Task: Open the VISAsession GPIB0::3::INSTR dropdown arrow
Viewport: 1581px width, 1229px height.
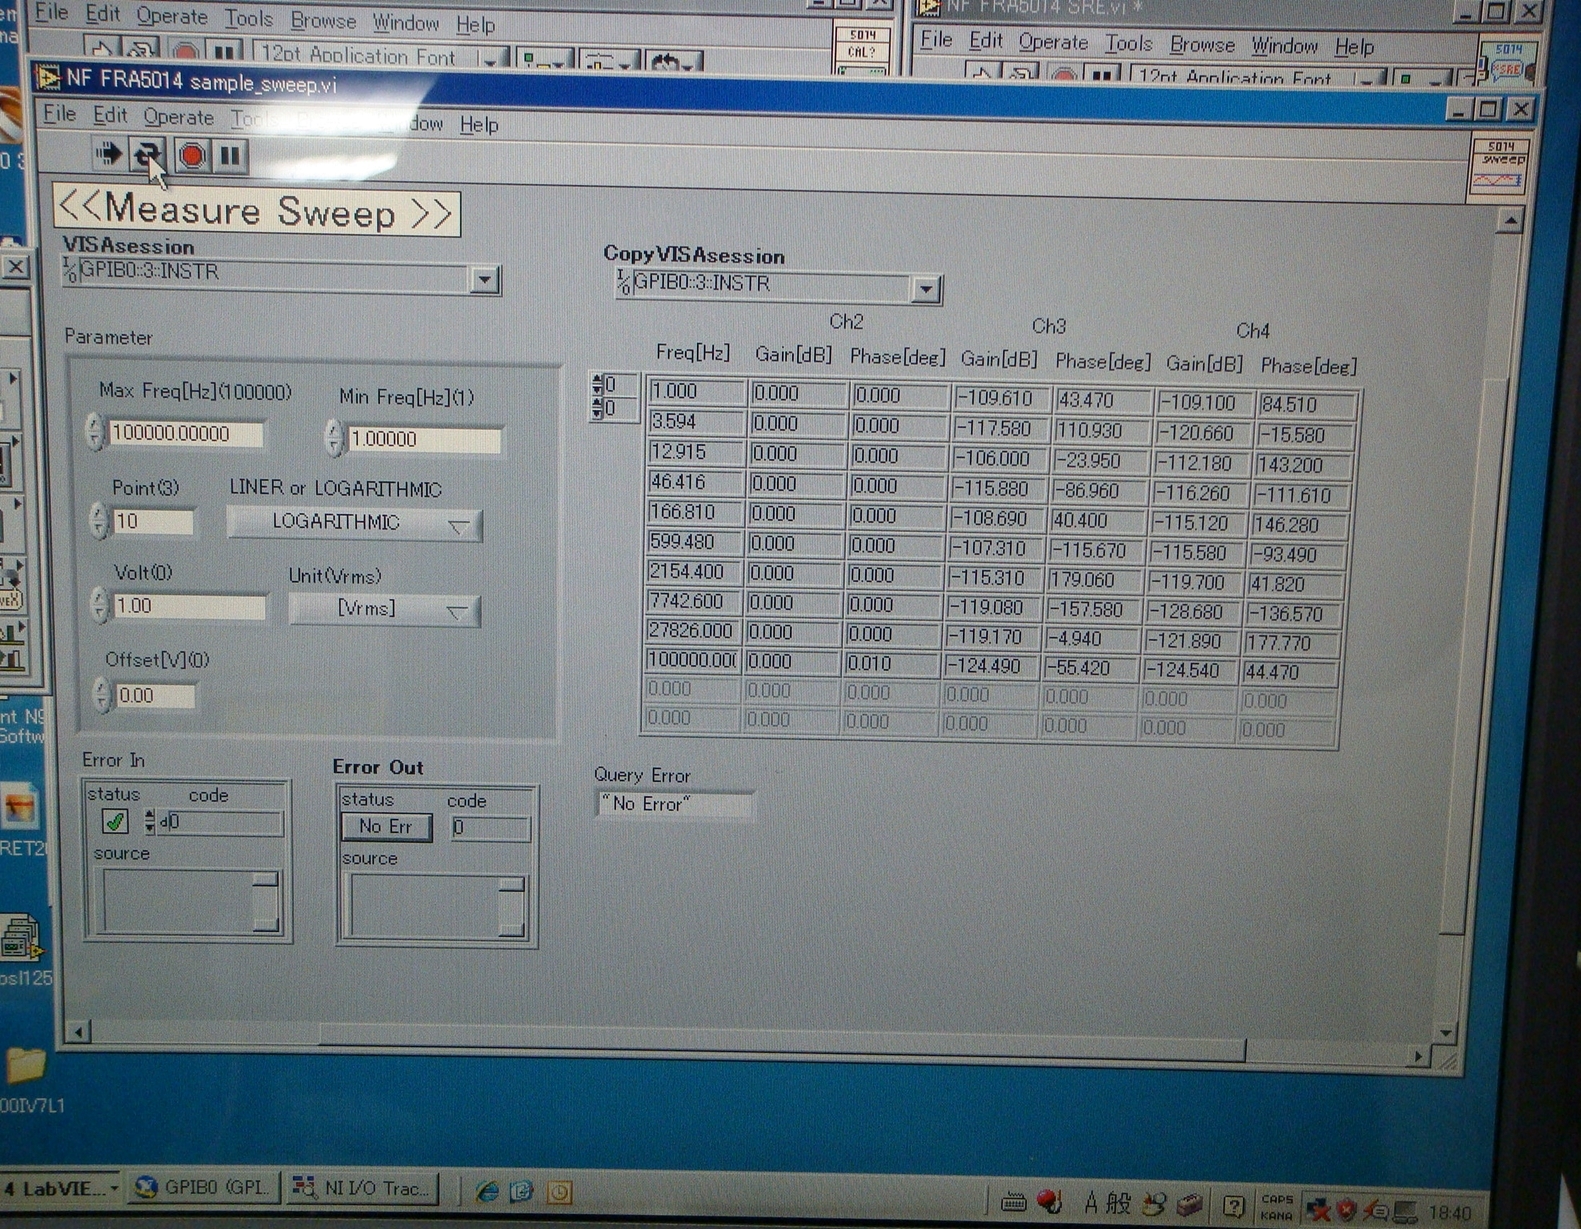Action: [485, 280]
